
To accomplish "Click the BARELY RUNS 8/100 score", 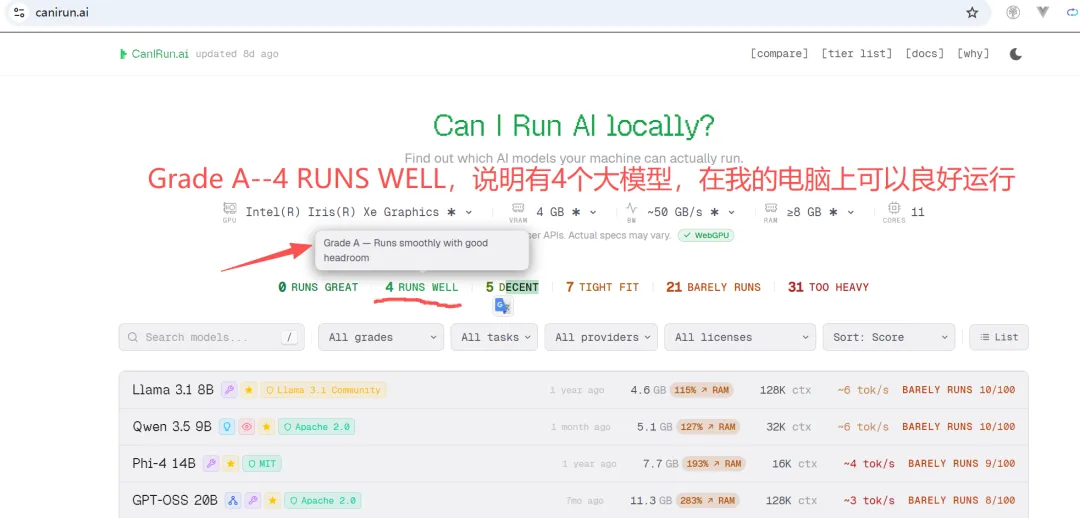I will click(x=962, y=500).
